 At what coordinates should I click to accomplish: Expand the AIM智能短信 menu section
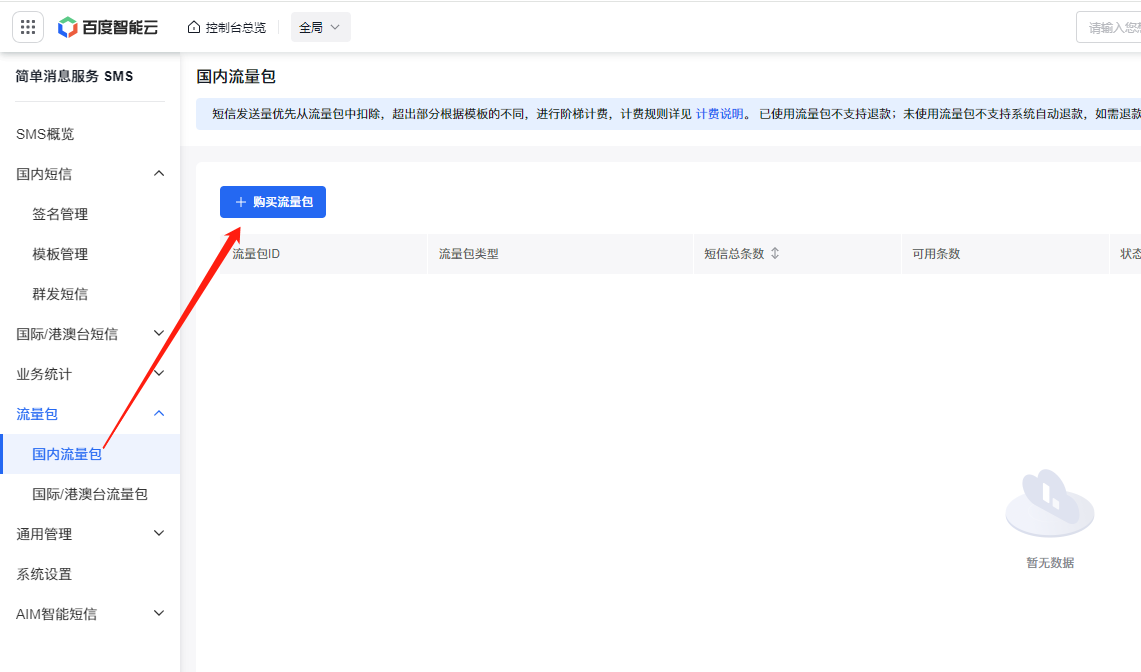pyautogui.click(x=158, y=614)
